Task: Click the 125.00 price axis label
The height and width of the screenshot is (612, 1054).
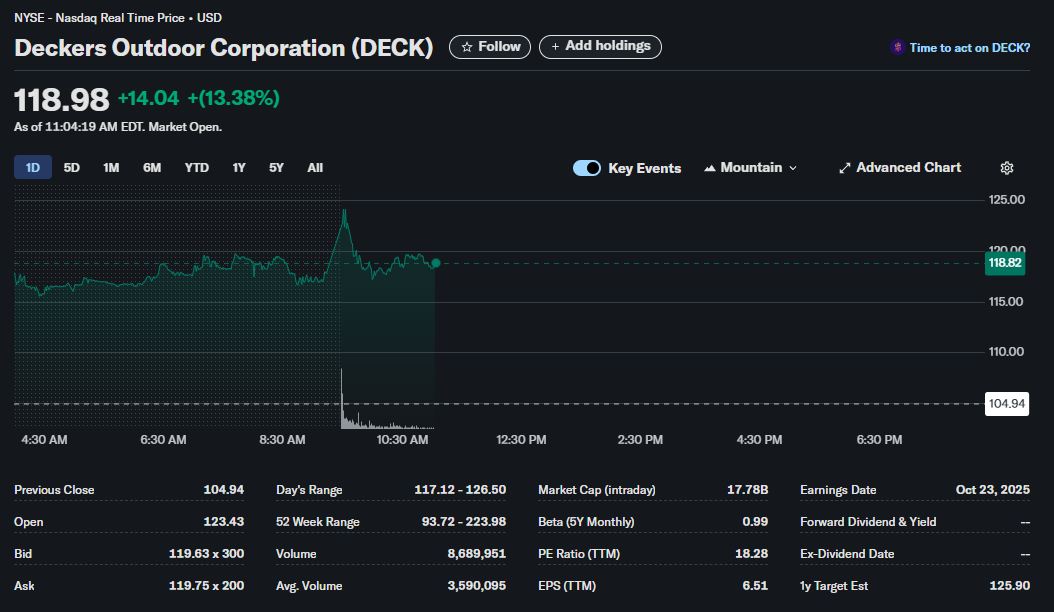Action: pyautogui.click(x=1006, y=200)
